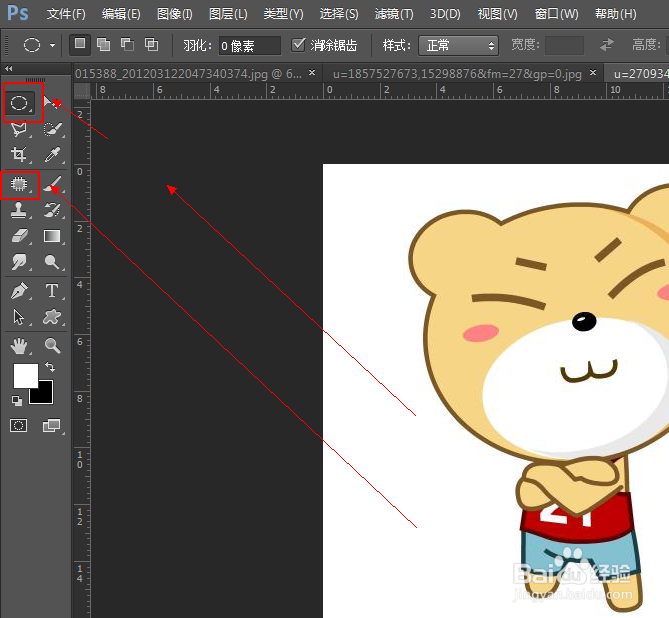Close the u=1857527673 document tab

coord(593,73)
